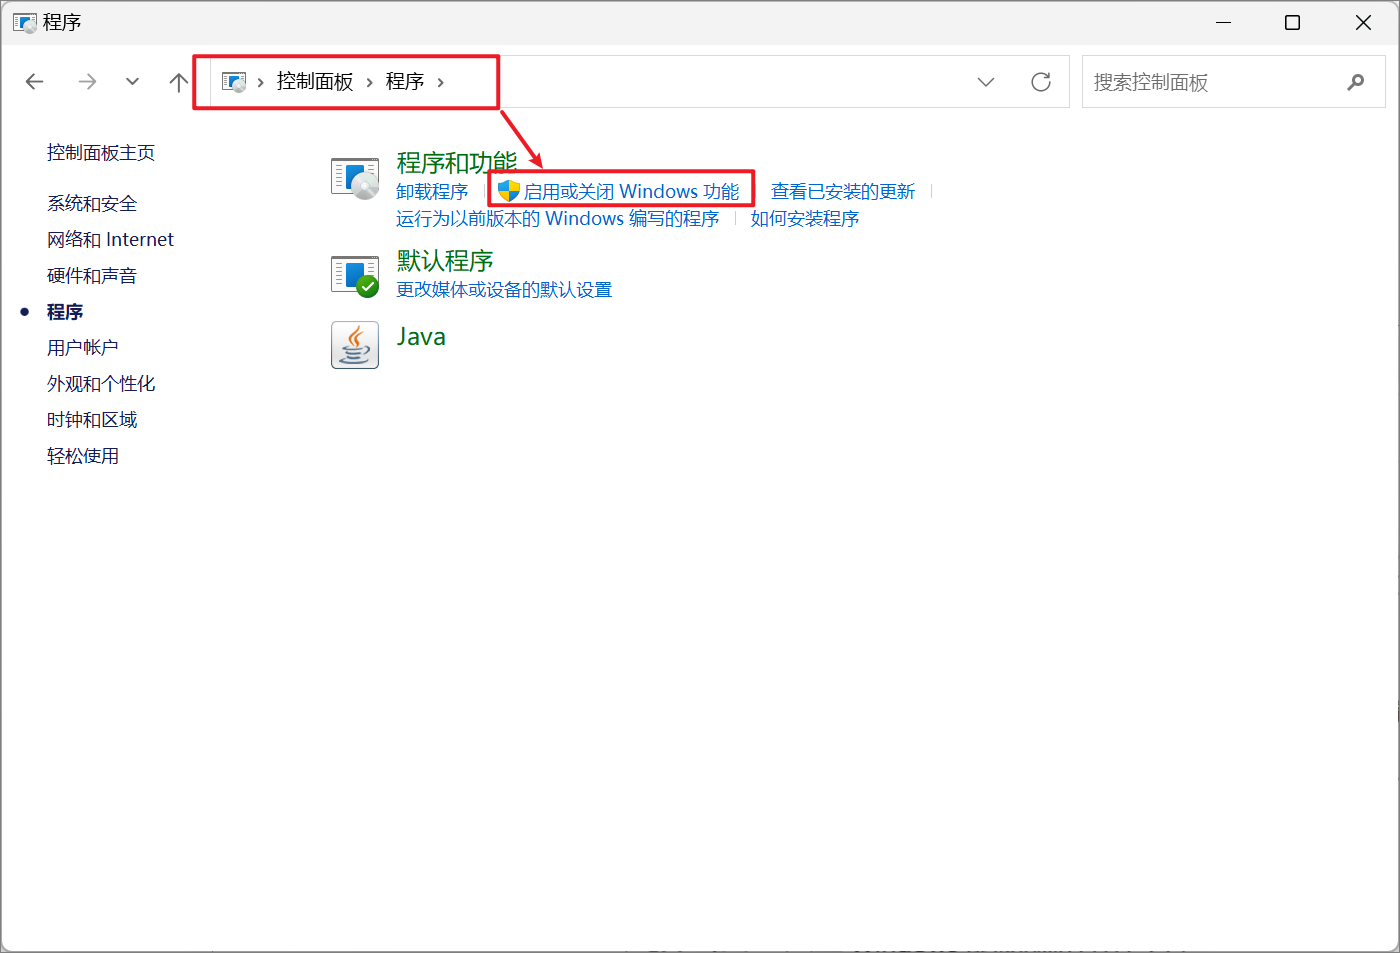Expand the chevron after 程序 breadcrumb

[440, 83]
